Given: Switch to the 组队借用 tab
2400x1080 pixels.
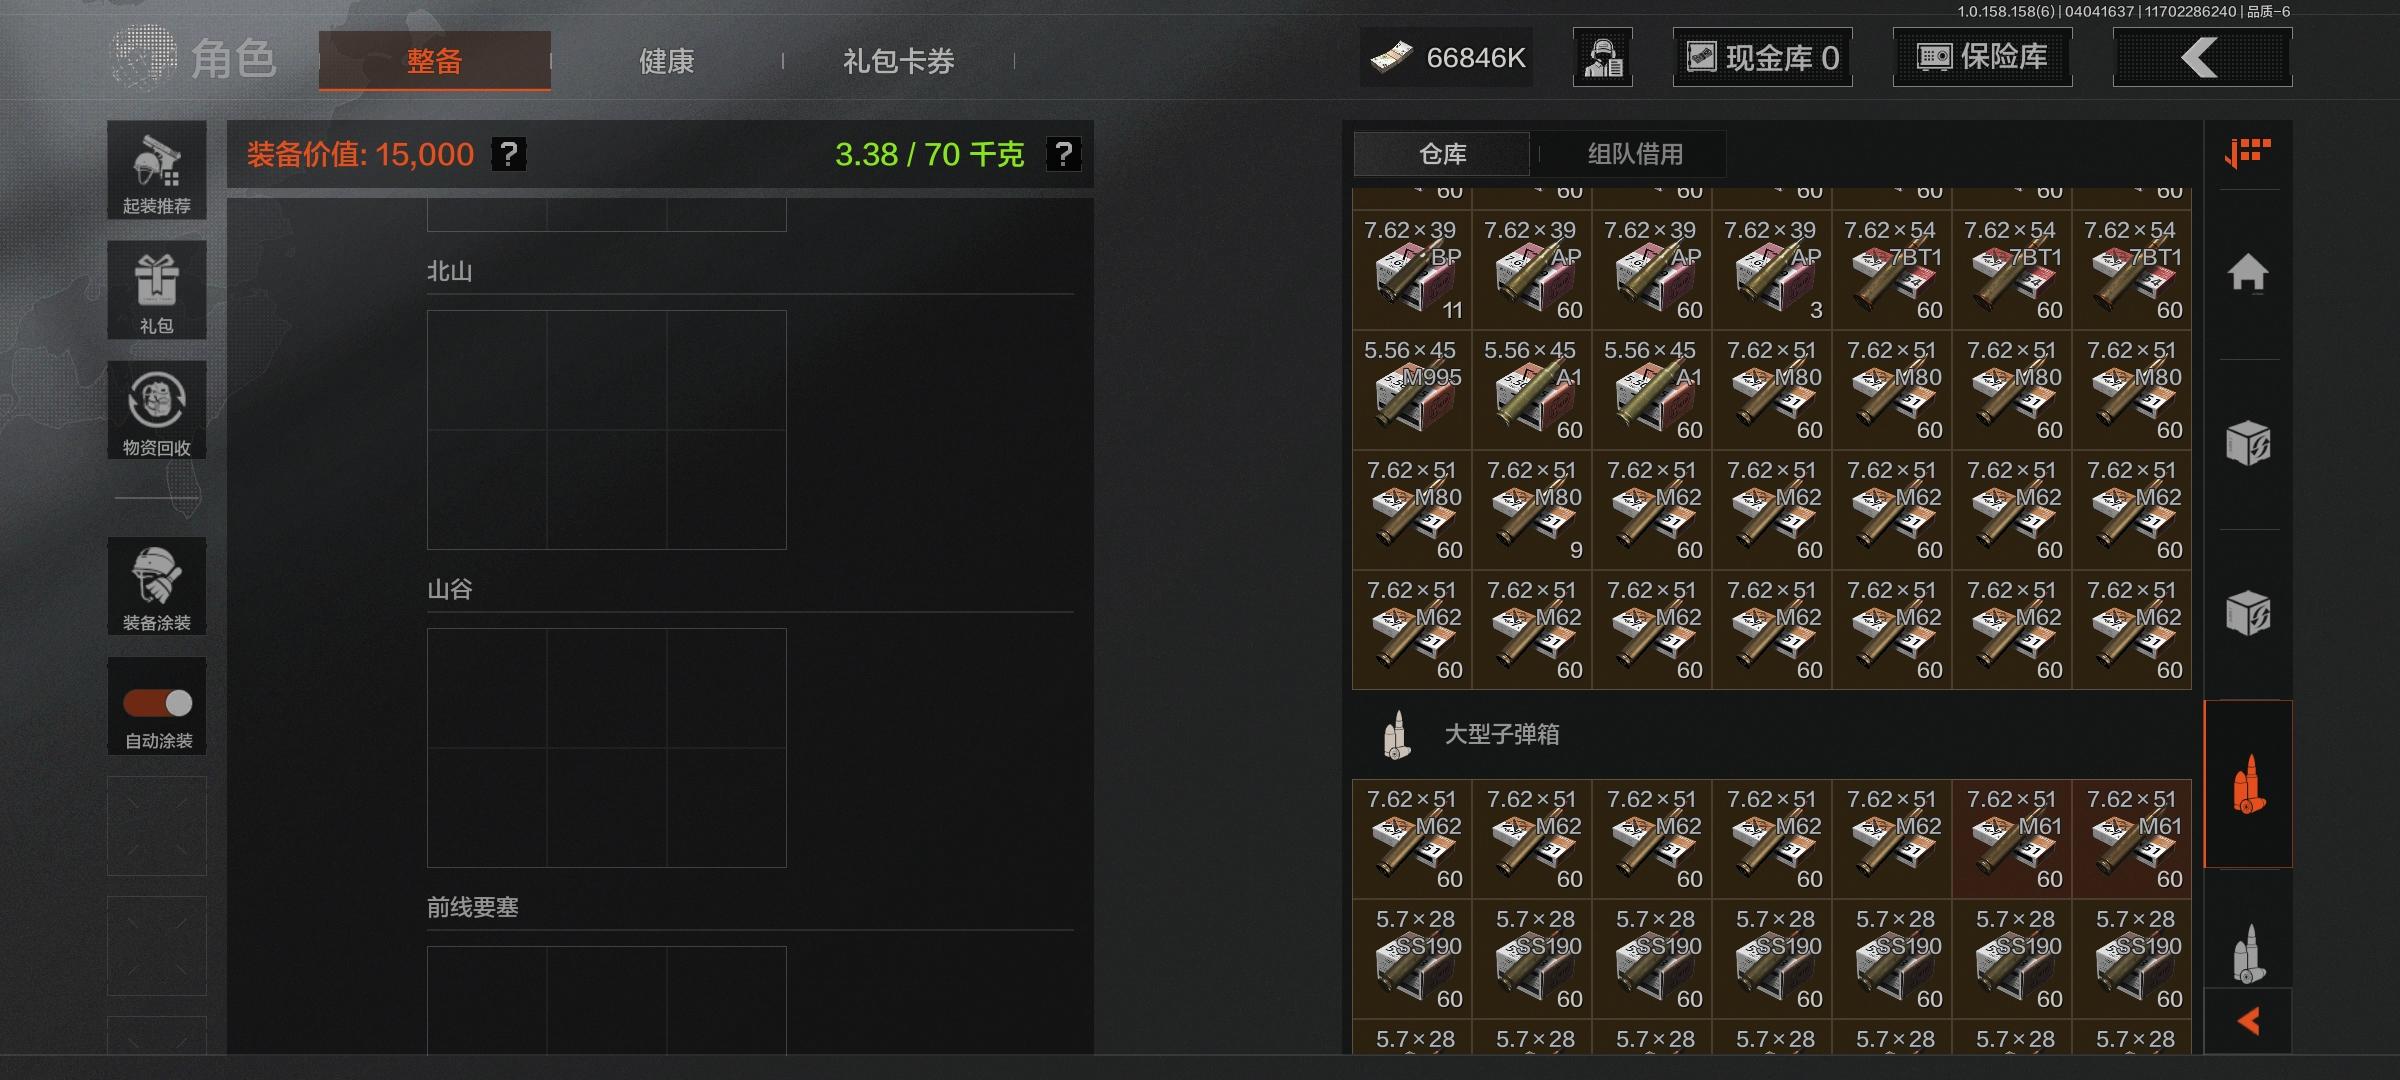Looking at the screenshot, I should [1635, 154].
